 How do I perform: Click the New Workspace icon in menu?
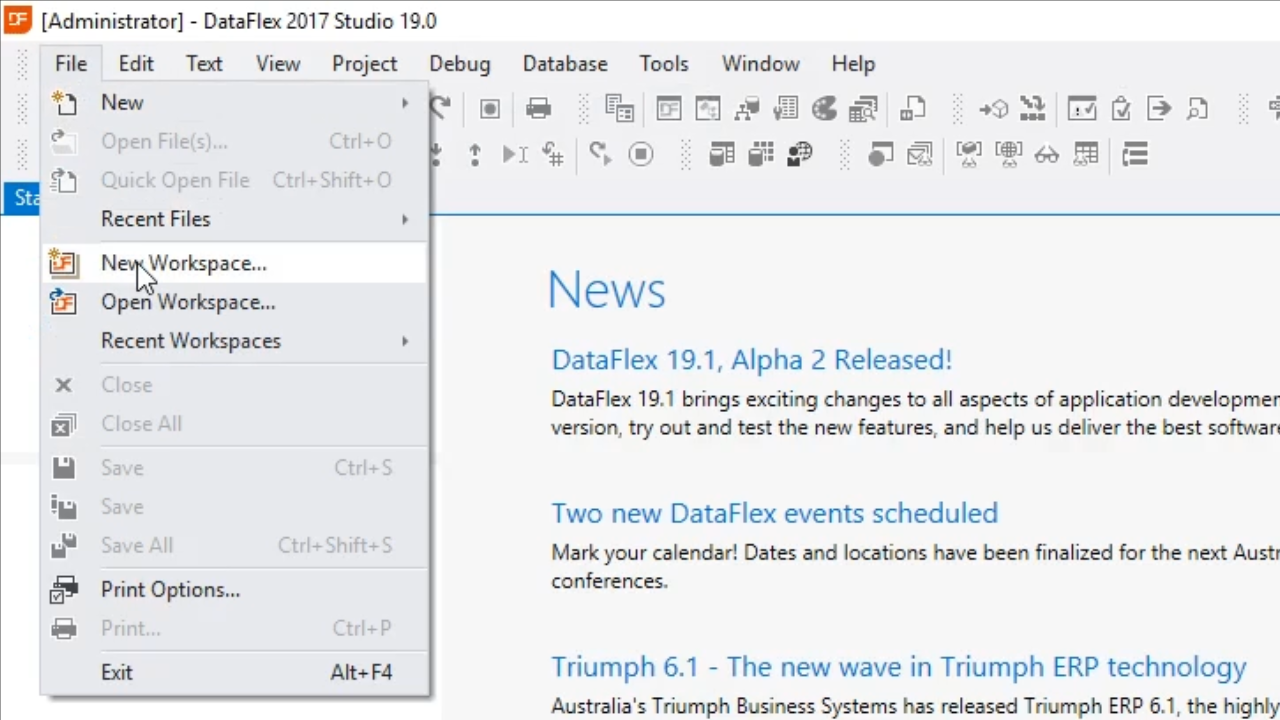pos(63,263)
